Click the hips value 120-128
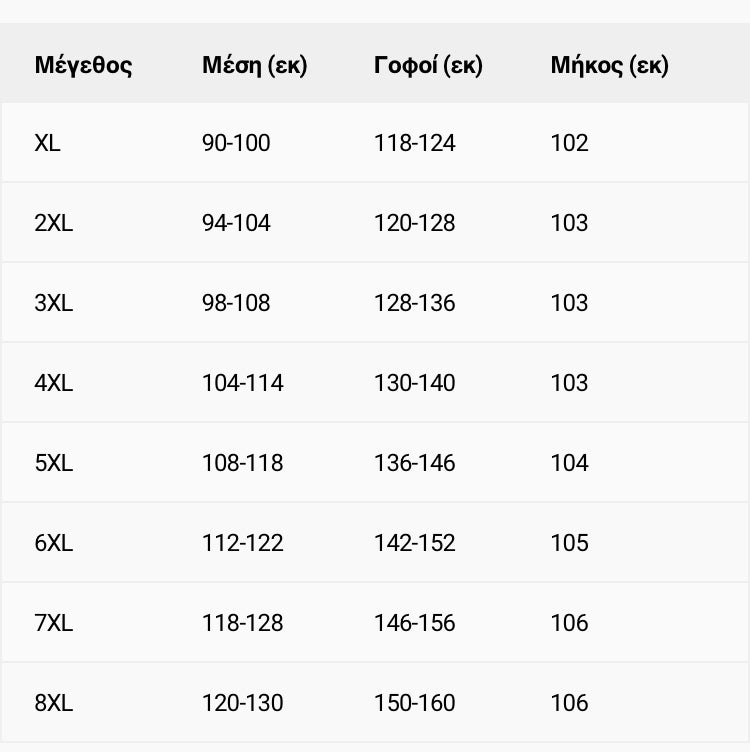Image resolution: width=750 pixels, height=752 pixels. 415,223
